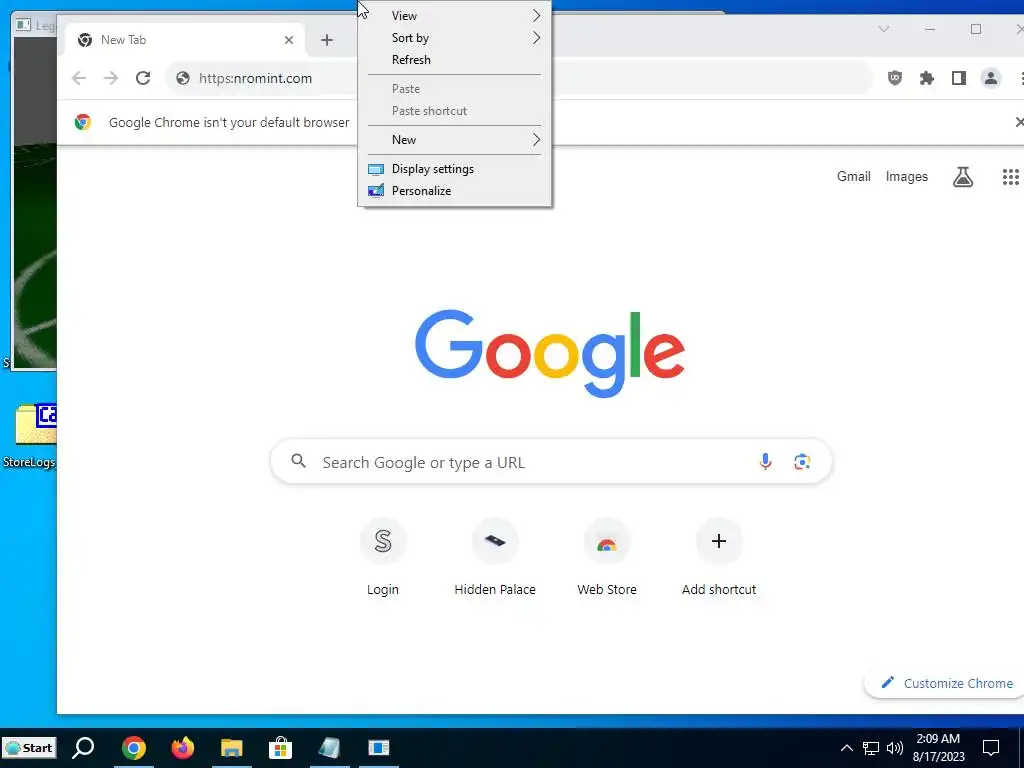Image resolution: width=1024 pixels, height=768 pixels.
Task: Open the Google apps grid
Action: (x=1010, y=176)
